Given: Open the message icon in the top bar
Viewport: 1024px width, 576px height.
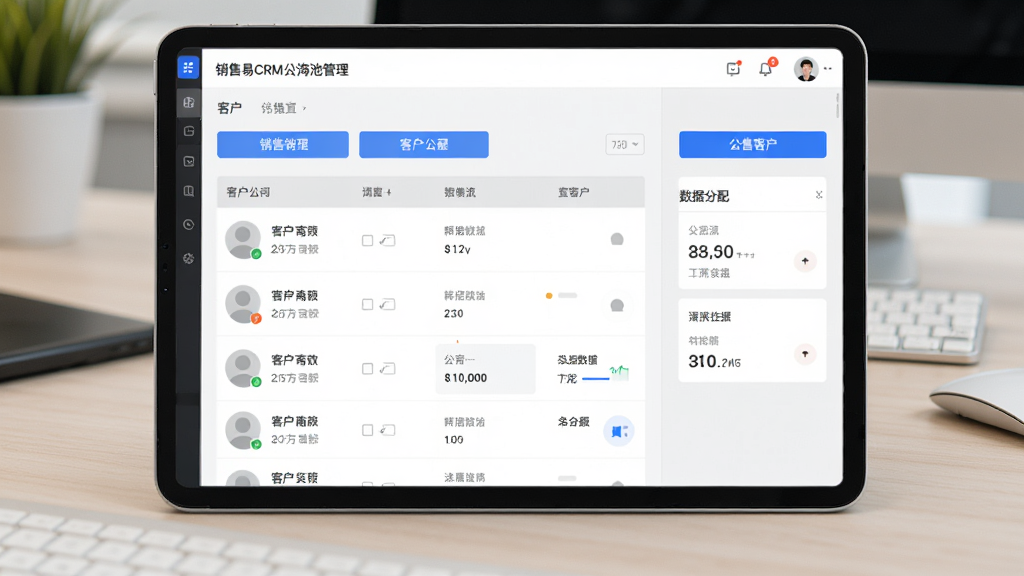Looking at the screenshot, I should pyautogui.click(x=733, y=69).
